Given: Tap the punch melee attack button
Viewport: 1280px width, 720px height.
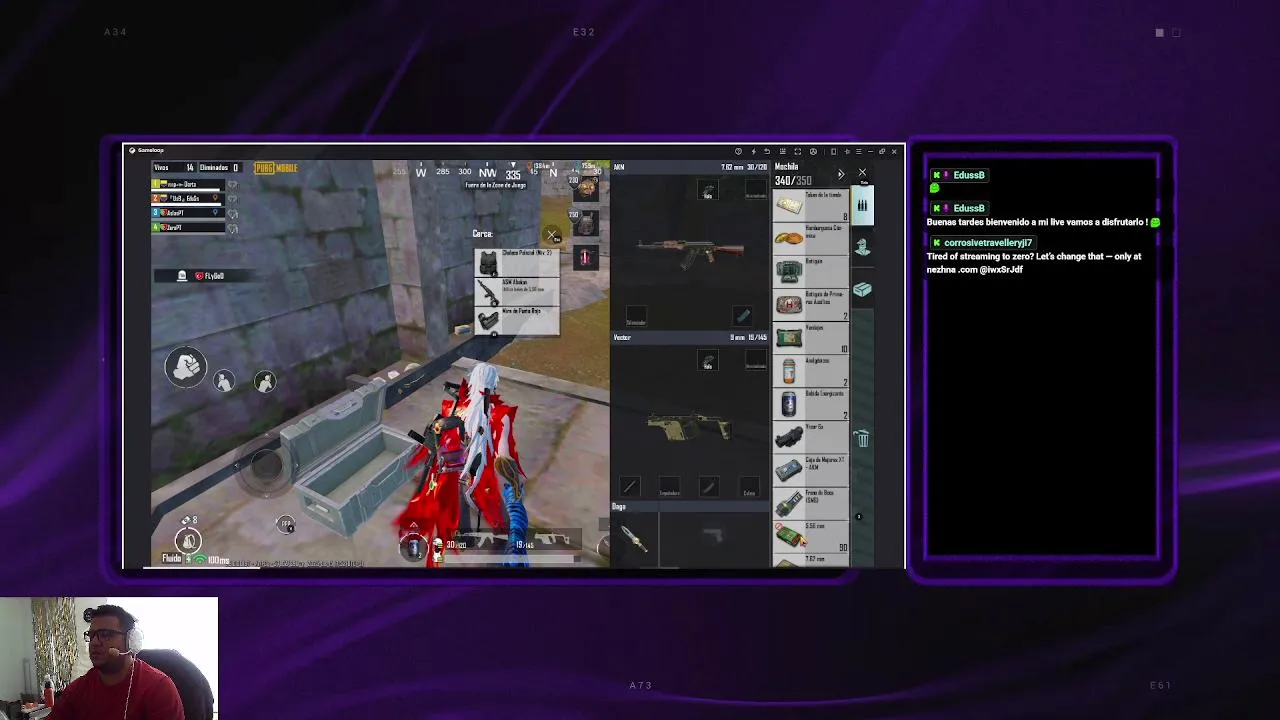Looking at the screenshot, I should click(x=186, y=368).
